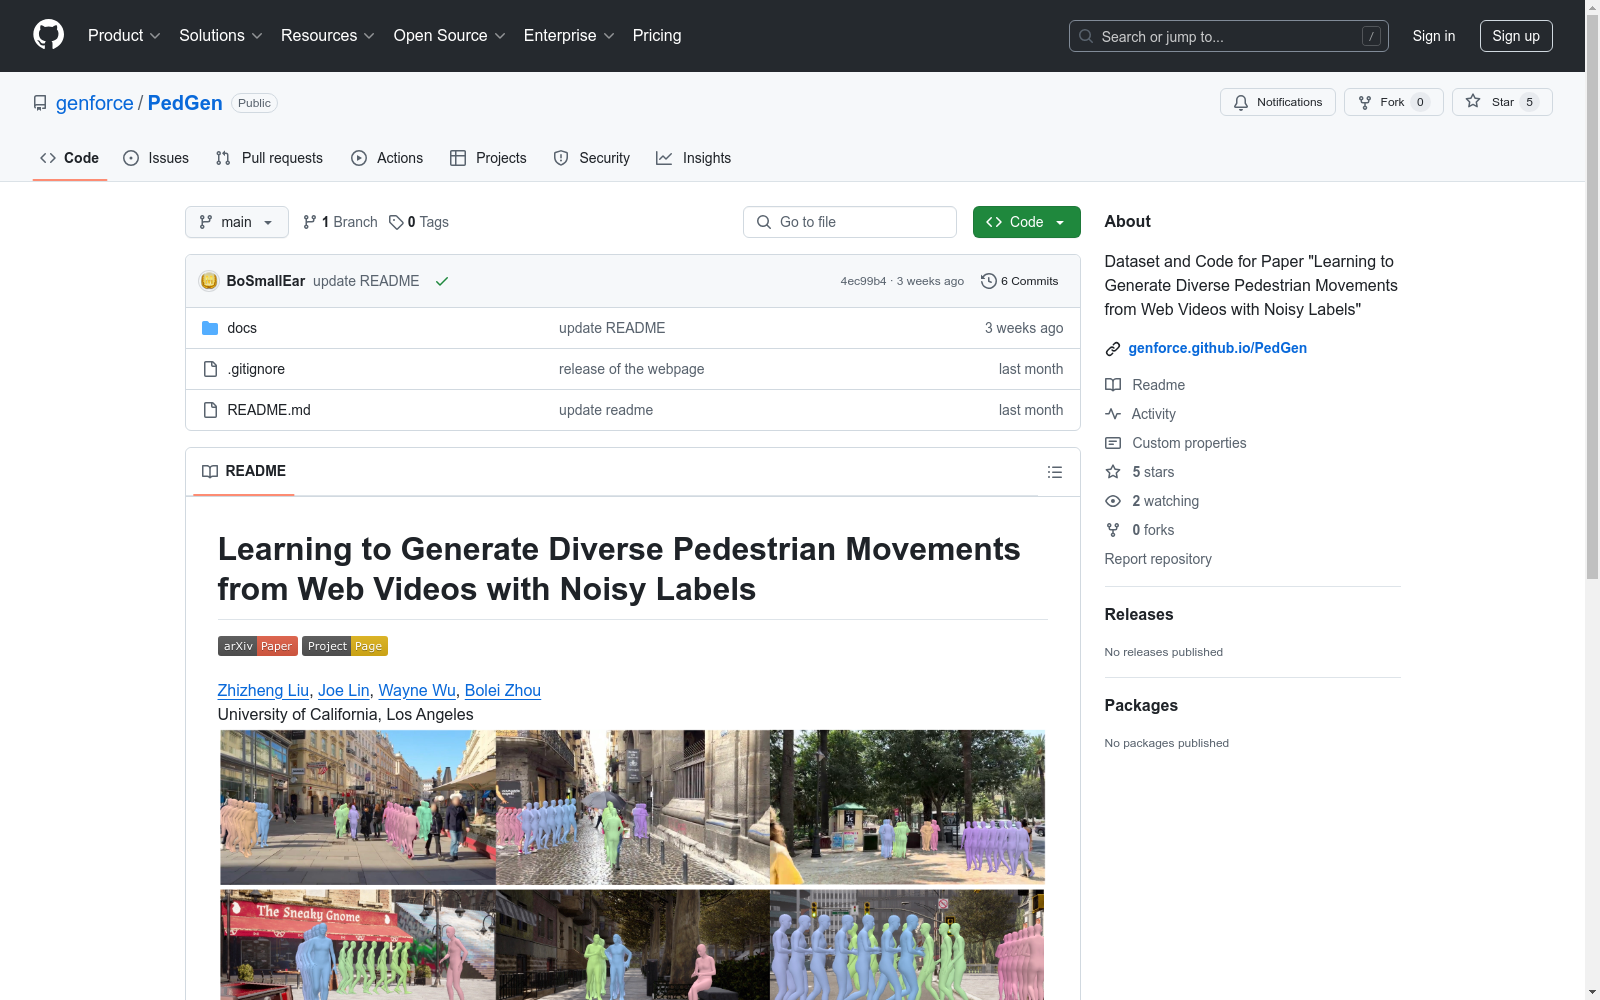Viewport: 1600px width, 1000px height.
Task: Open the 4ec99b4 commit hash link
Action: [x=863, y=281]
